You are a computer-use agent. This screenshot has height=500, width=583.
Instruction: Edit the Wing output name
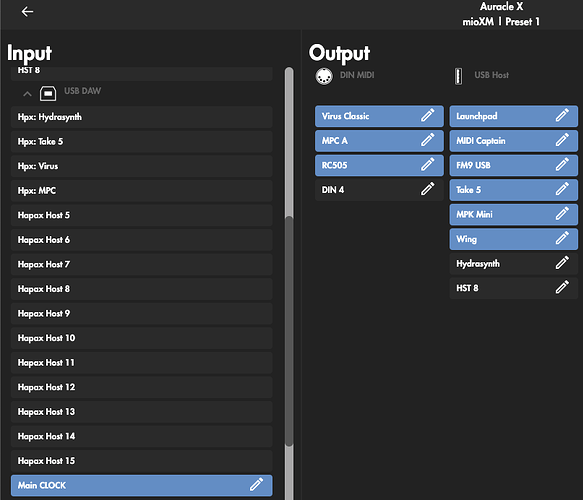coord(562,238)
